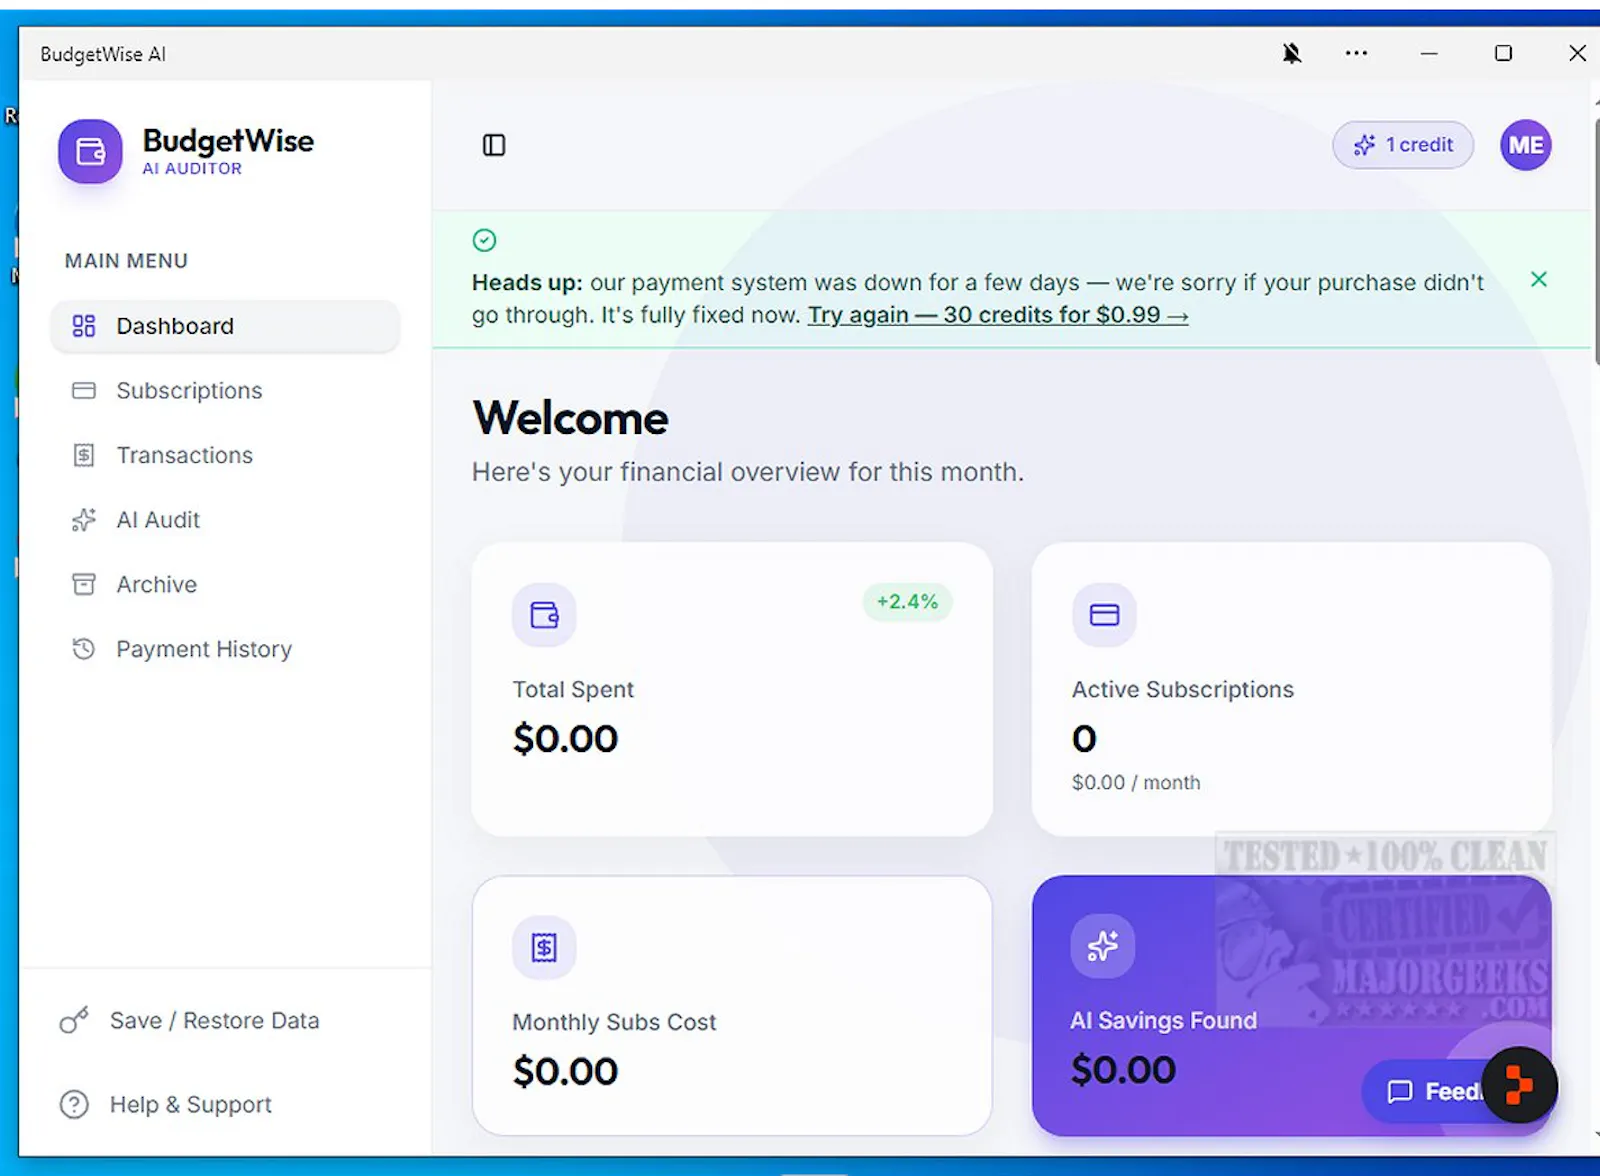This screenshot has height=1176, width=1600.
Task: Open the AI Audit menu item
Action: pos(226,520)
